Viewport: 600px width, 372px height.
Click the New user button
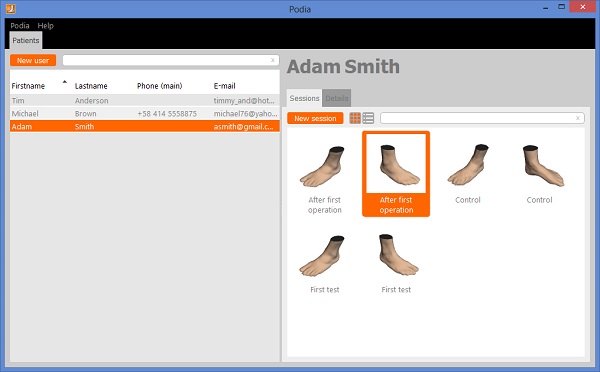tap(33, 60)
